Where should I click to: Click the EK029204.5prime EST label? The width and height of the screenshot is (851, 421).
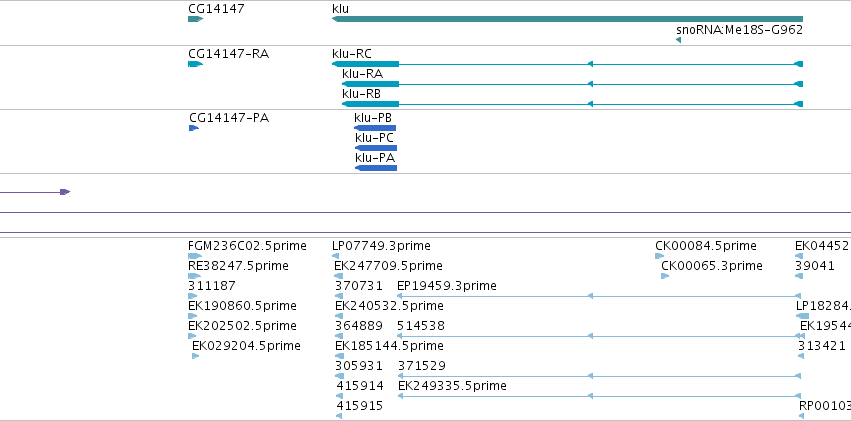click(x=246, y=346)
